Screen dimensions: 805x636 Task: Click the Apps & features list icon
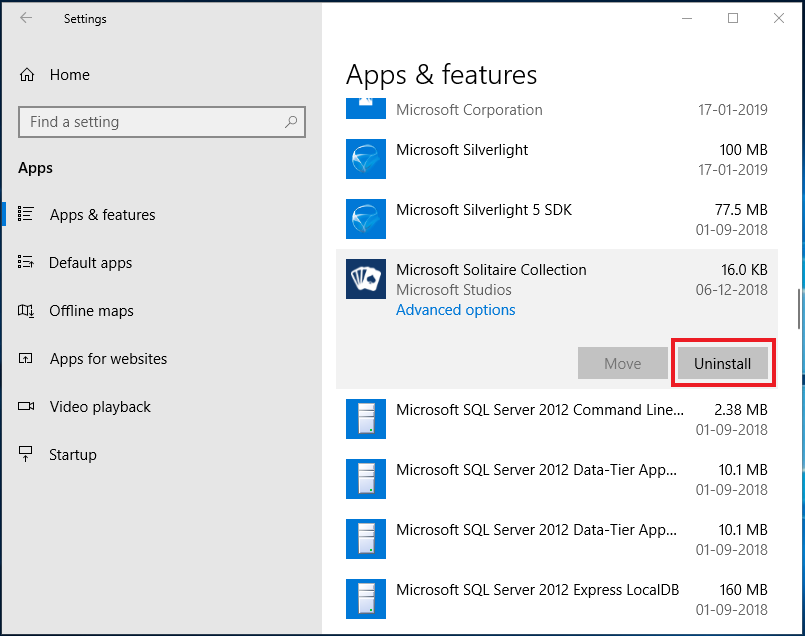(26, 214)
